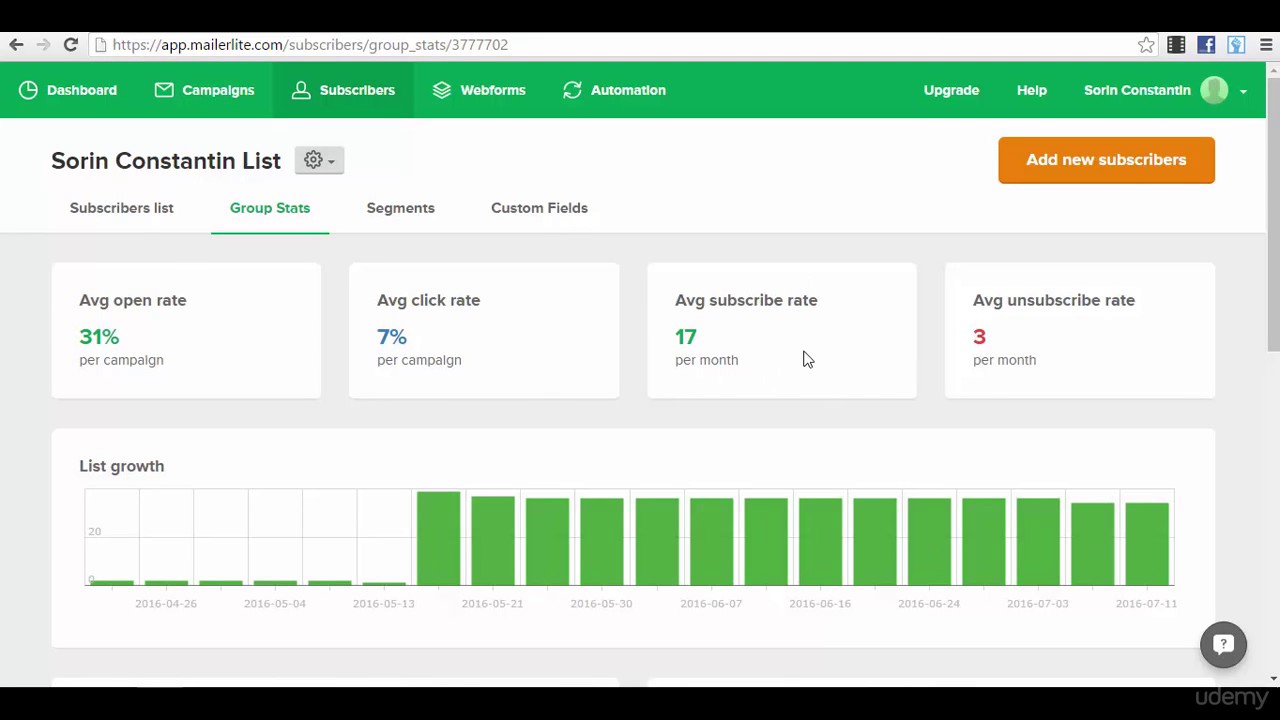Click the browser forward arrow
The width and height of the screenshot is (1280, 720).
pos(43,45)
